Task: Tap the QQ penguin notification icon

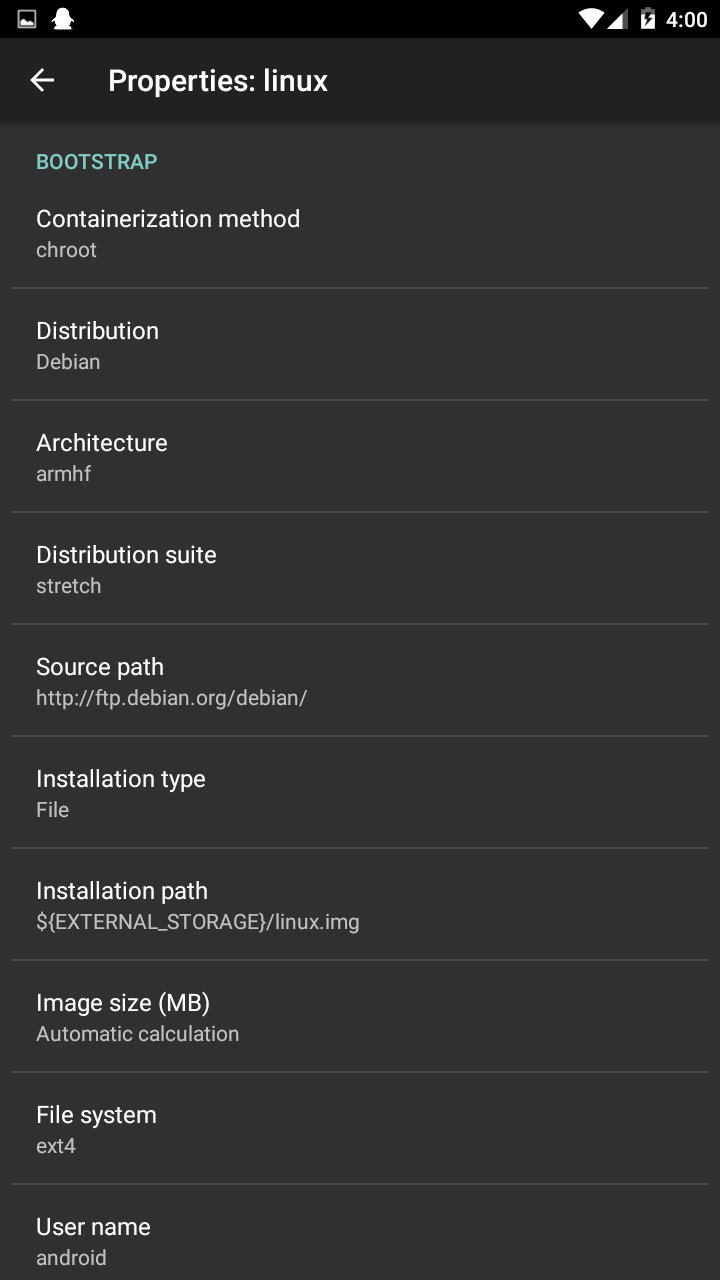Action: coord(63,19)
